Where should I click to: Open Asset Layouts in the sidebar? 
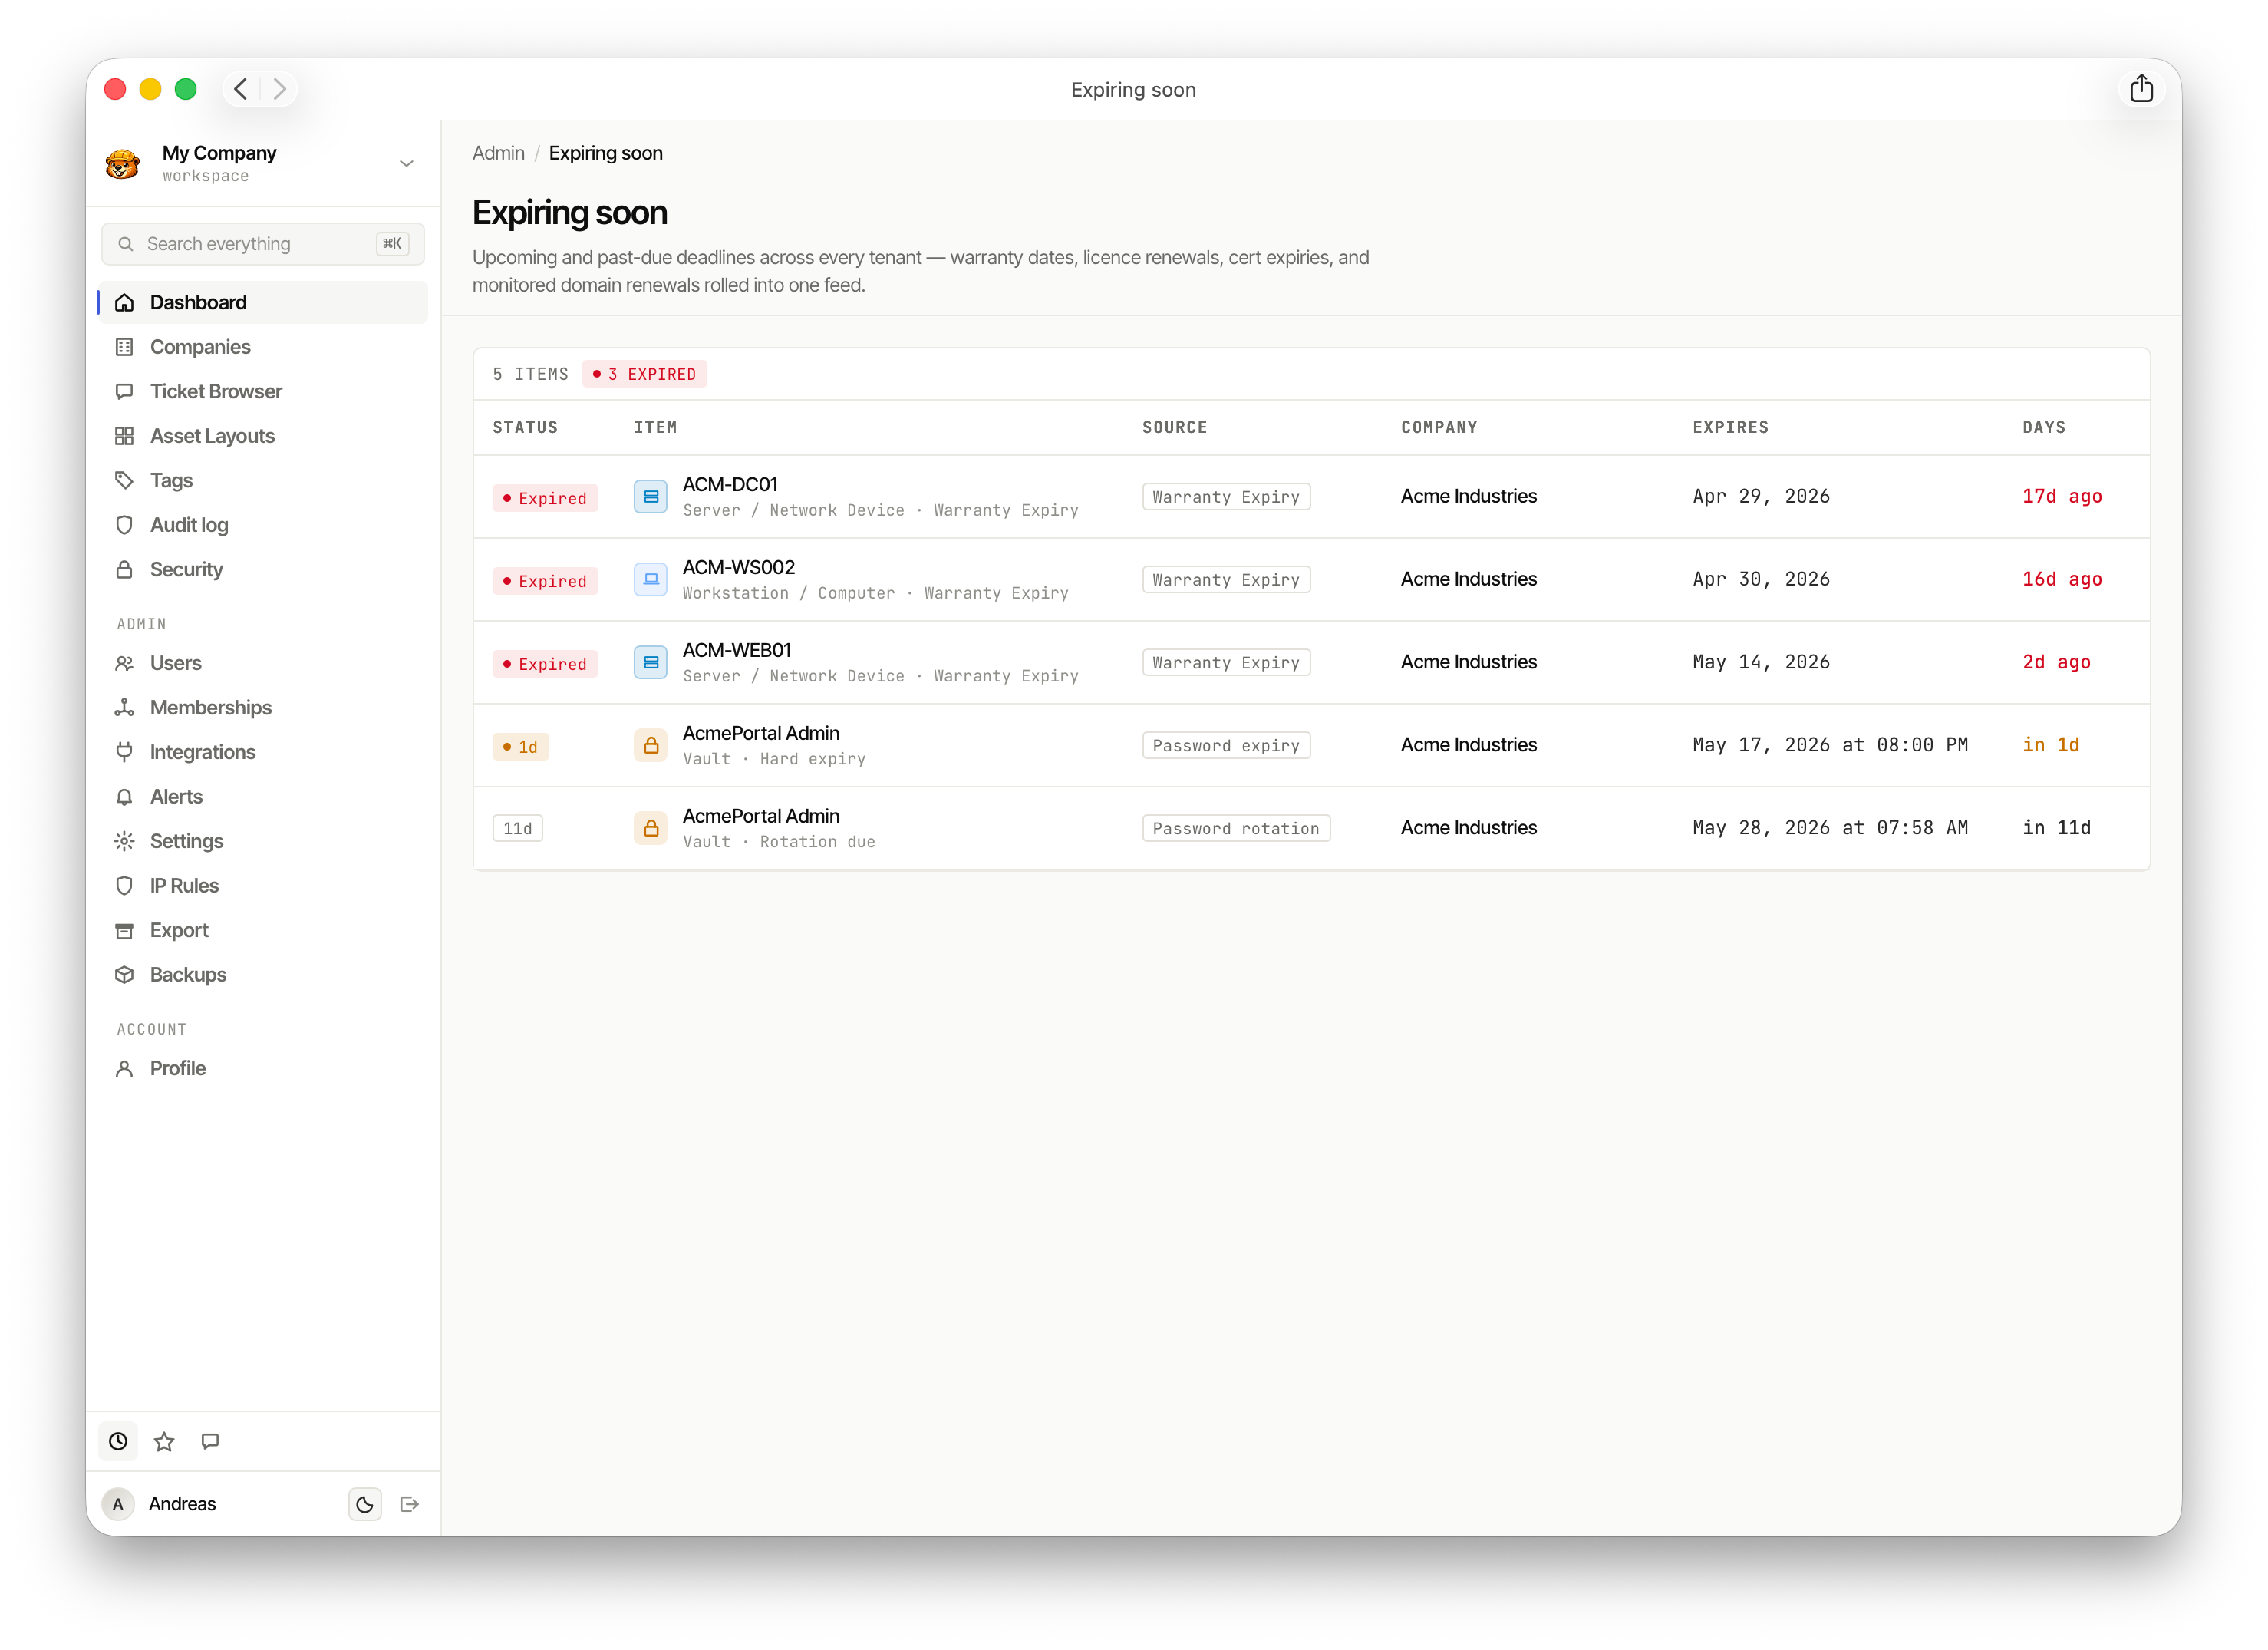(263, 436)
